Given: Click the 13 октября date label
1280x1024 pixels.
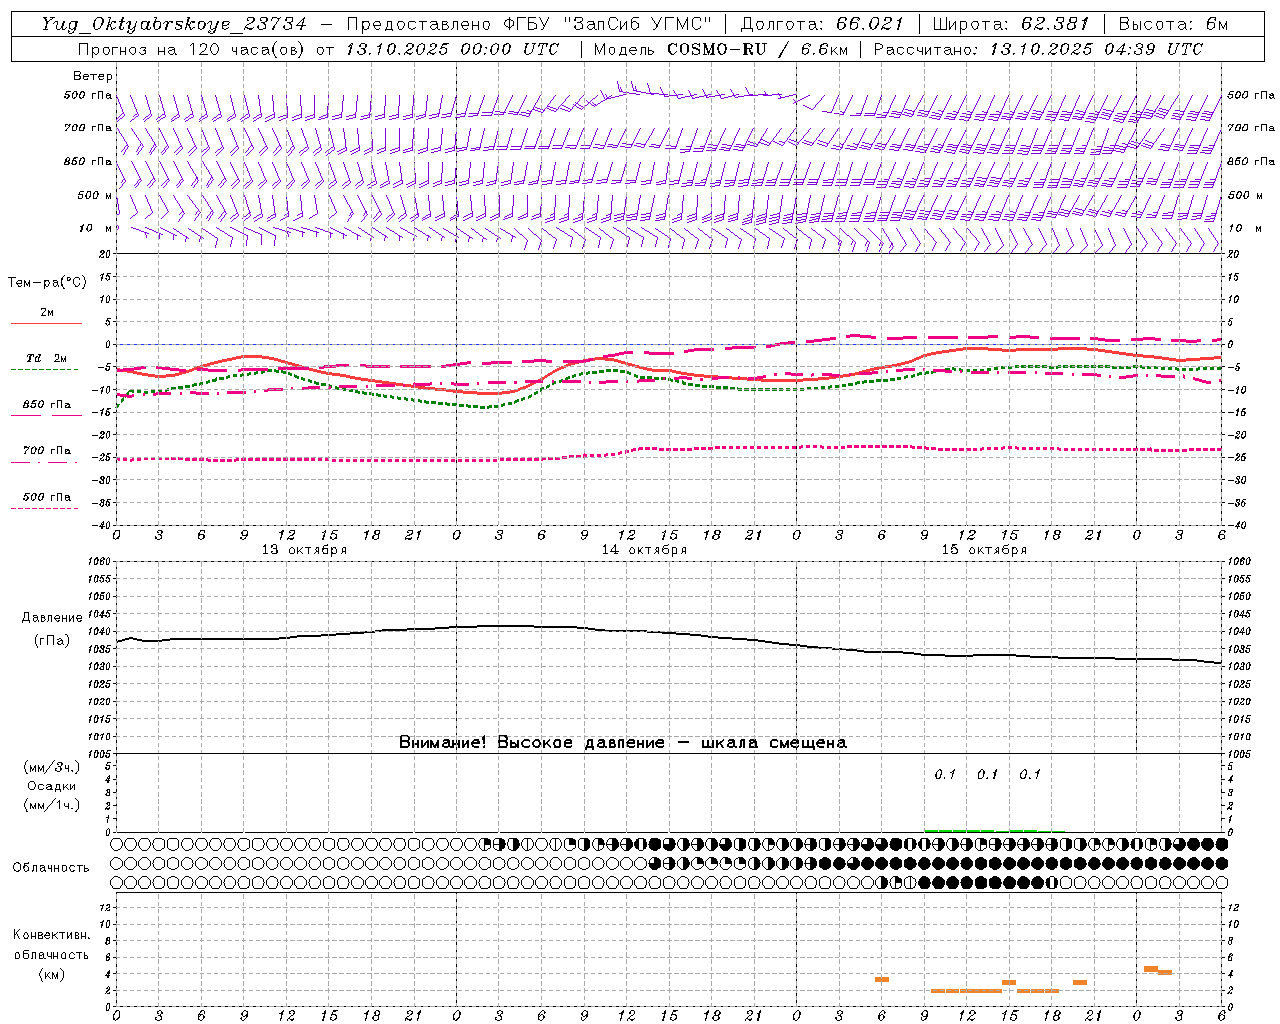Looking at the screenshot, I should pyautogui.click(x=304, y=550).
